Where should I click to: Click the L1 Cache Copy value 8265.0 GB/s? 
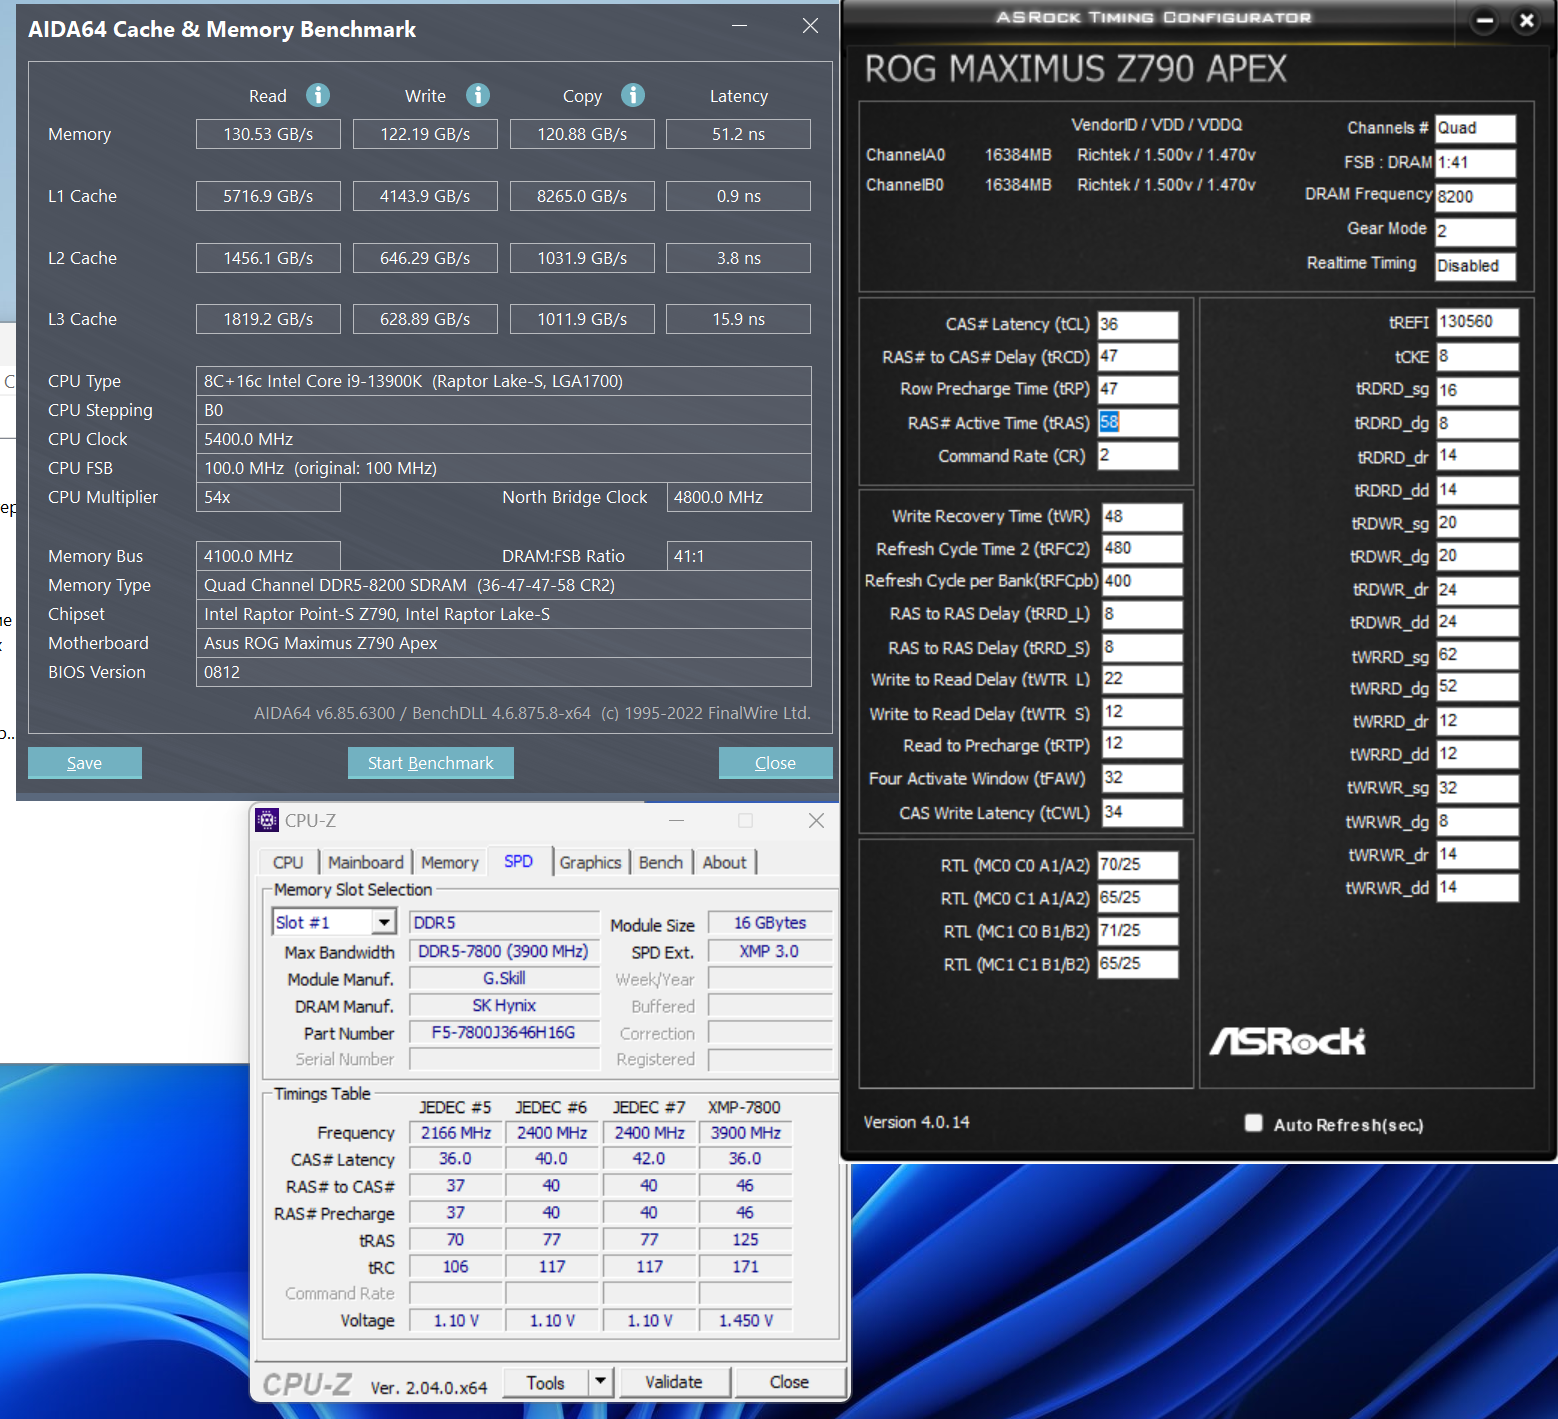click(x=582, y=196)
